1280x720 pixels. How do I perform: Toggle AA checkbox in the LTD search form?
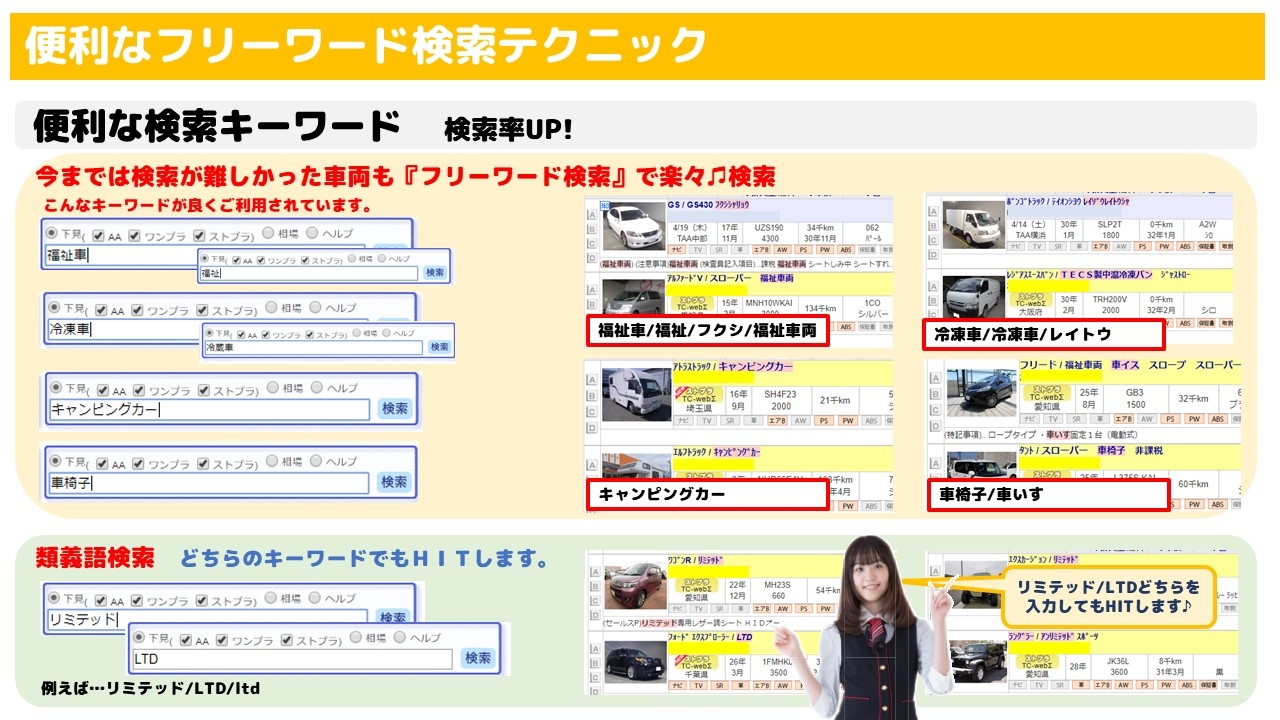187,640
